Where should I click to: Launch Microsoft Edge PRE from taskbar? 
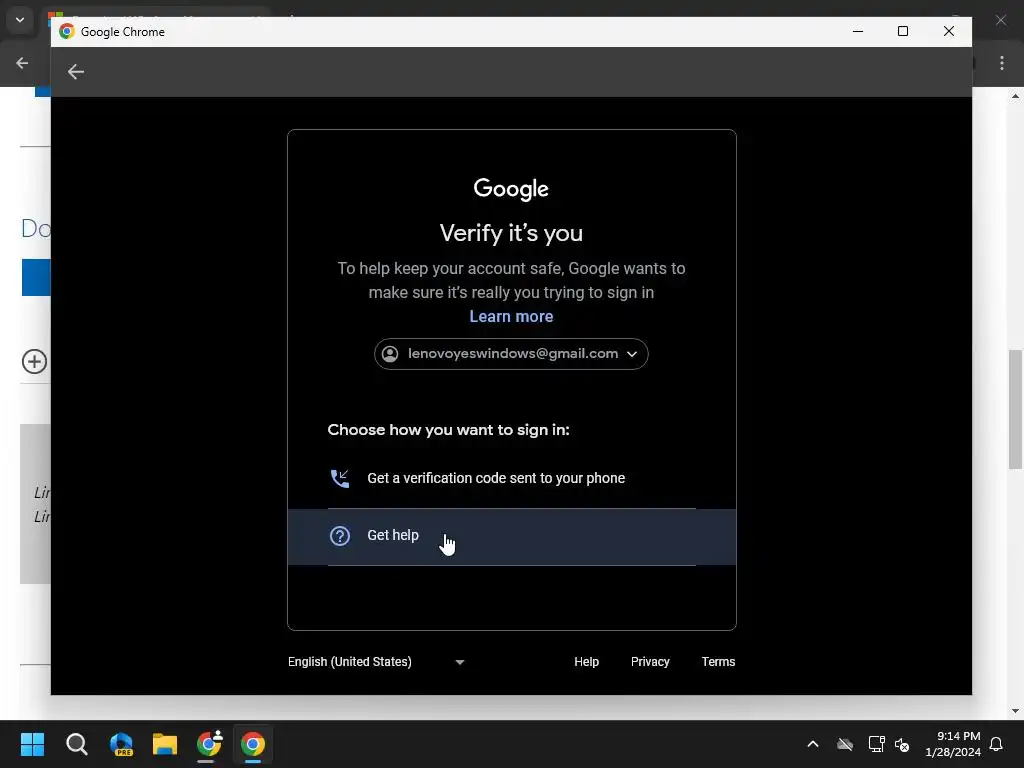point(121,744)
